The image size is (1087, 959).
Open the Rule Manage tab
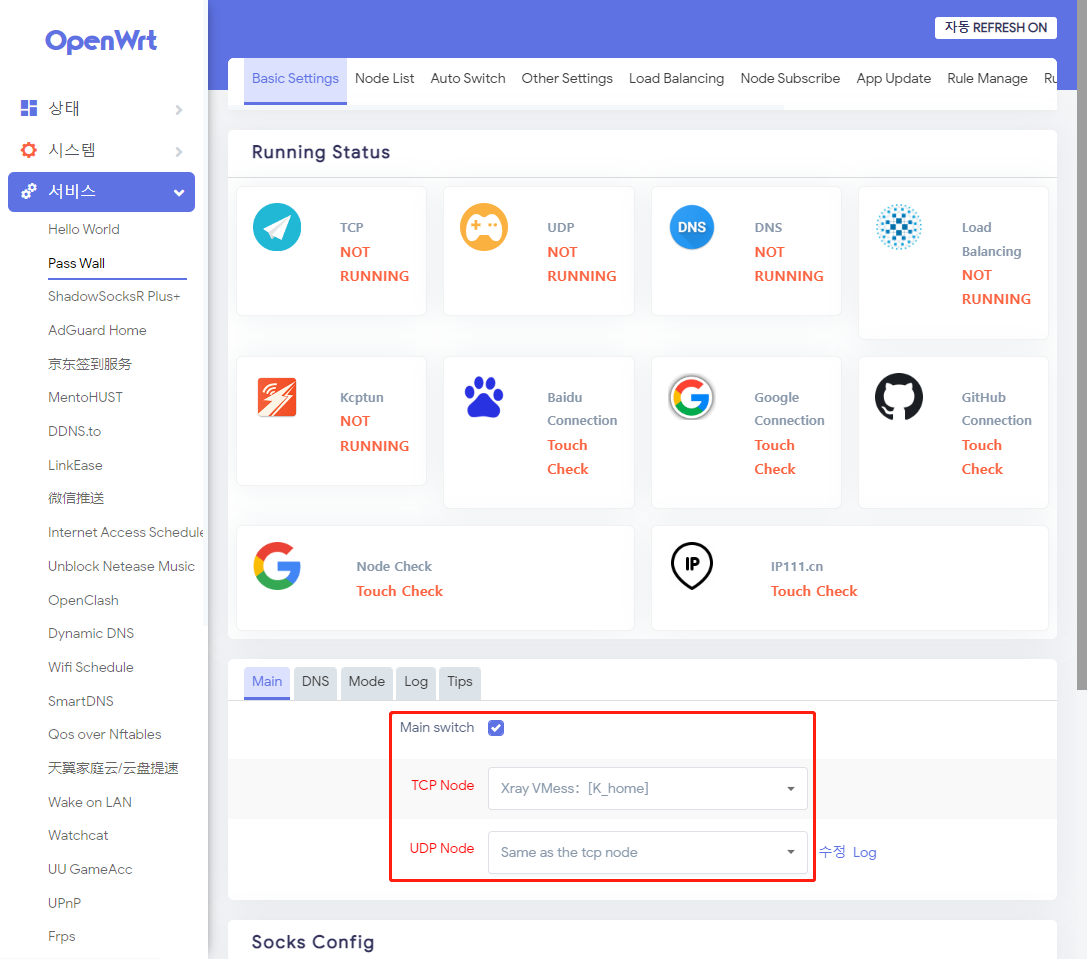pos(987,78)
